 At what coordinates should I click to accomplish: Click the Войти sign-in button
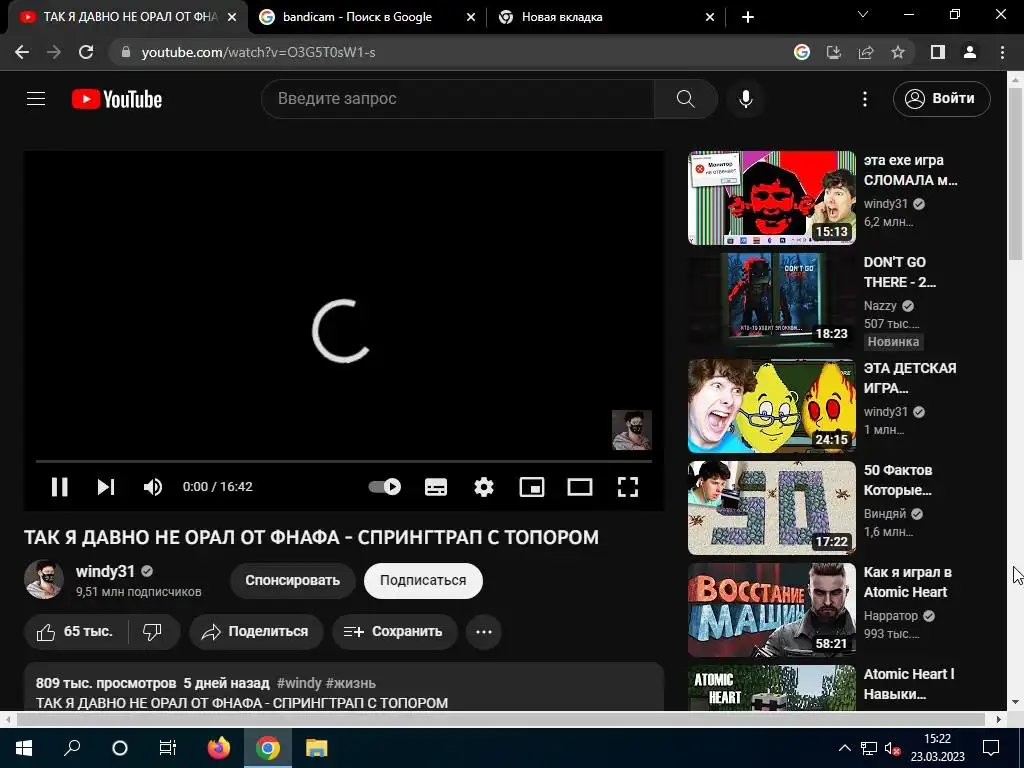click(x=941, y=99)
